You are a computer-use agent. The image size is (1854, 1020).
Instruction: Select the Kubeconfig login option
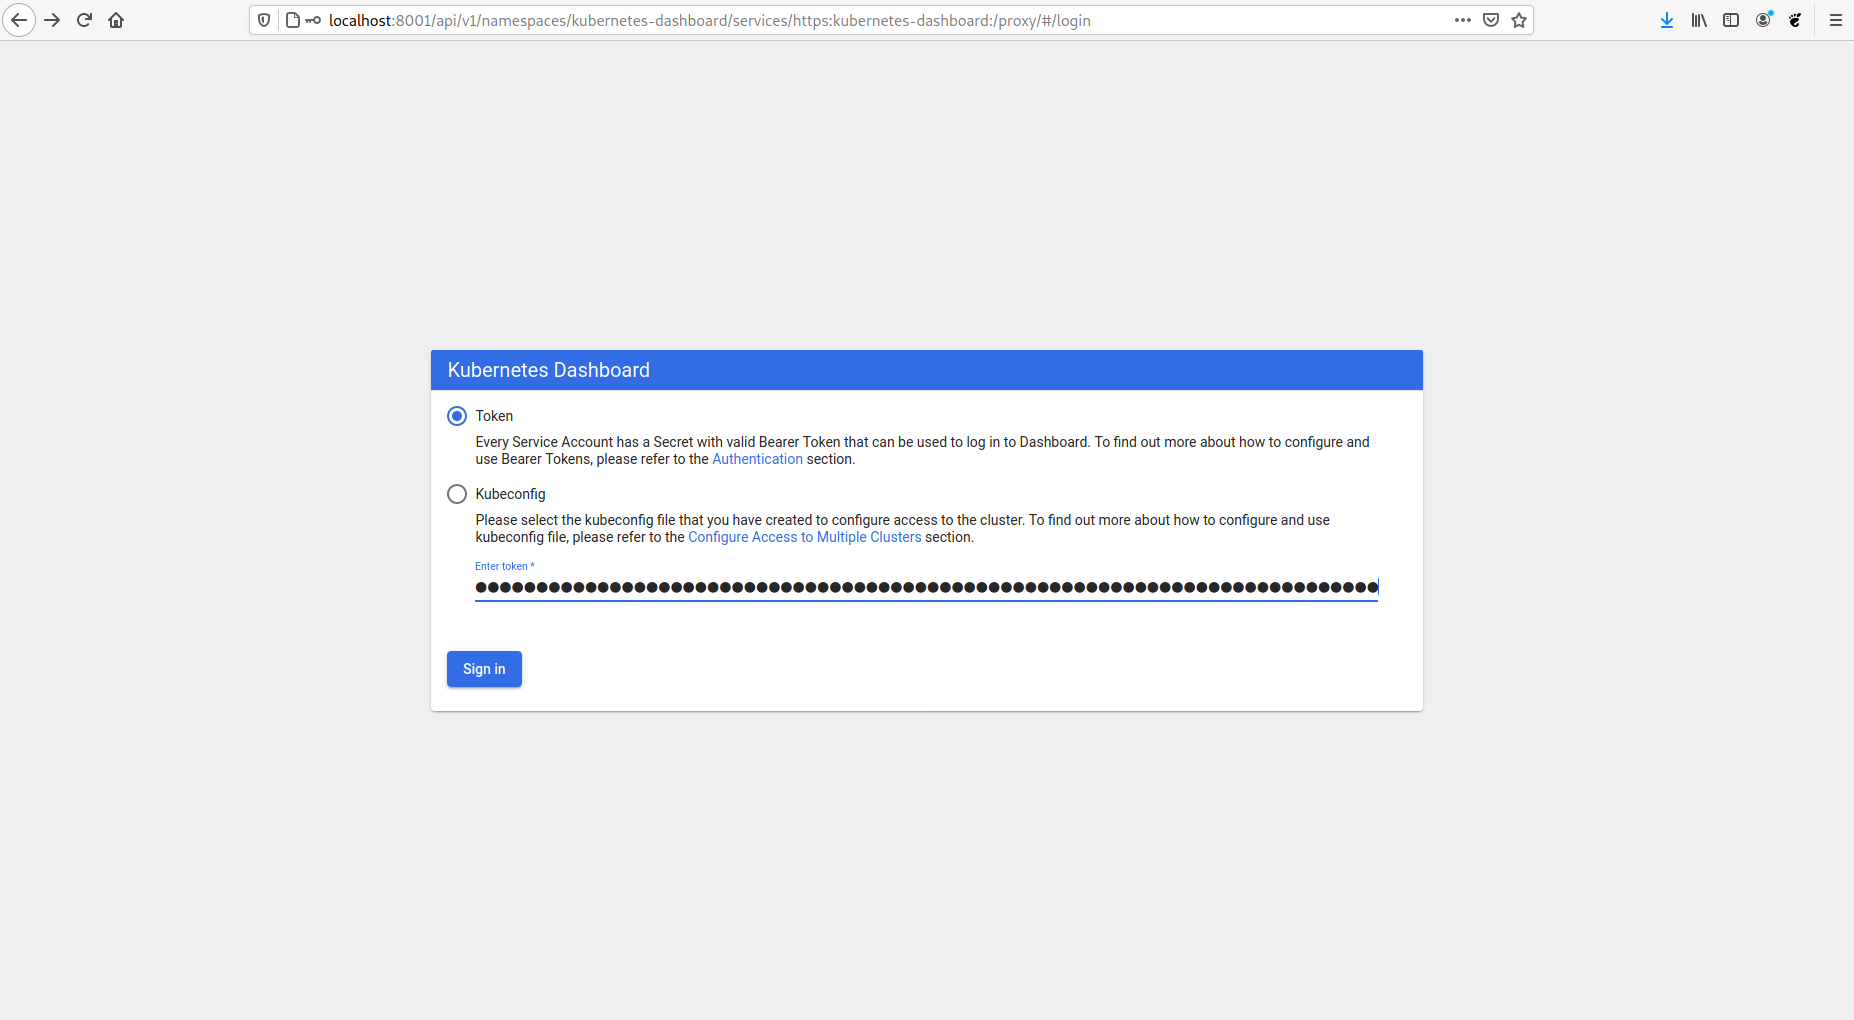click(457, 494)
